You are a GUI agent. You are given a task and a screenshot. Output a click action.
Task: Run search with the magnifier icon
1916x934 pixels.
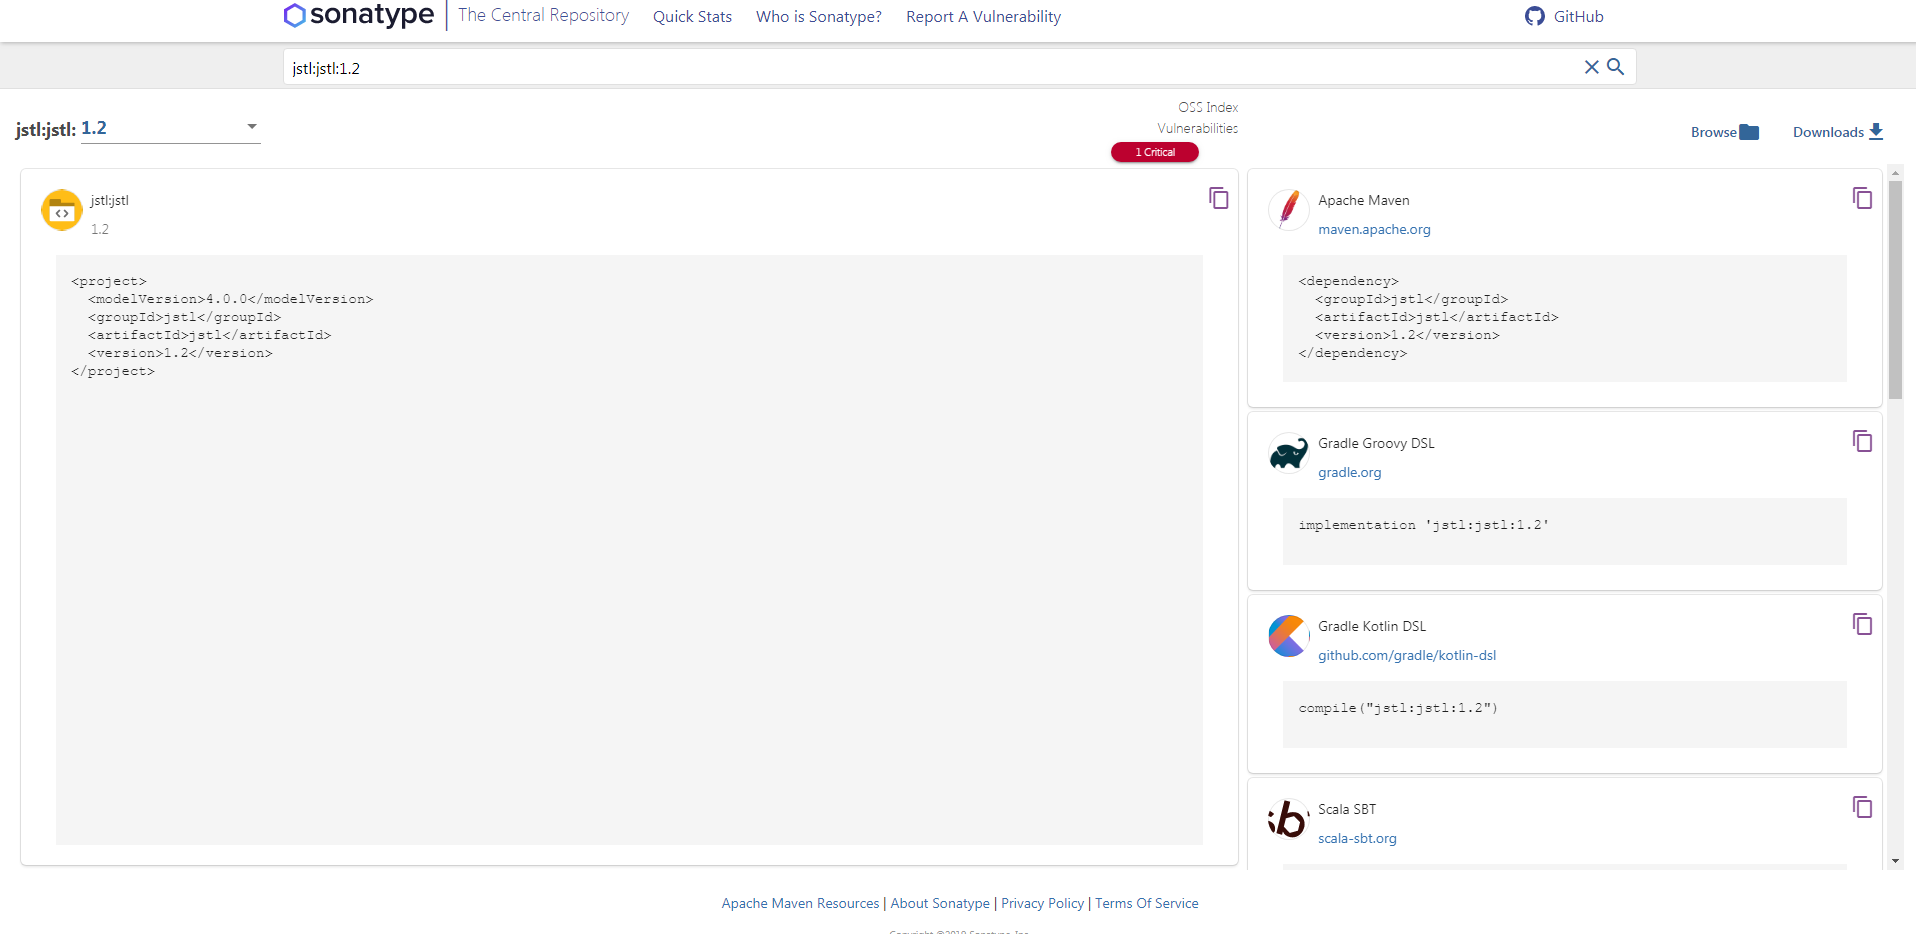1616,67
